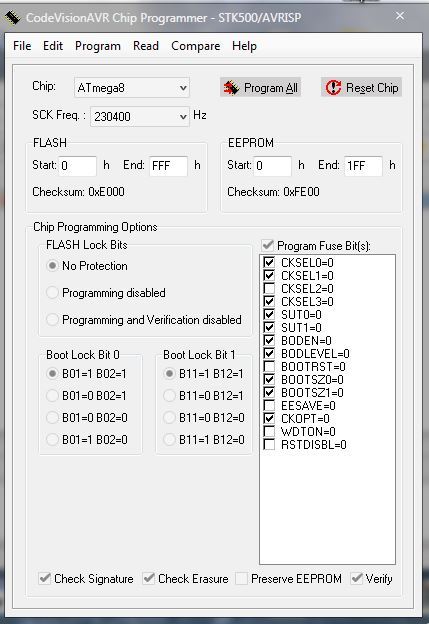
Task: Open the Program menu
Action: point(98,46)
